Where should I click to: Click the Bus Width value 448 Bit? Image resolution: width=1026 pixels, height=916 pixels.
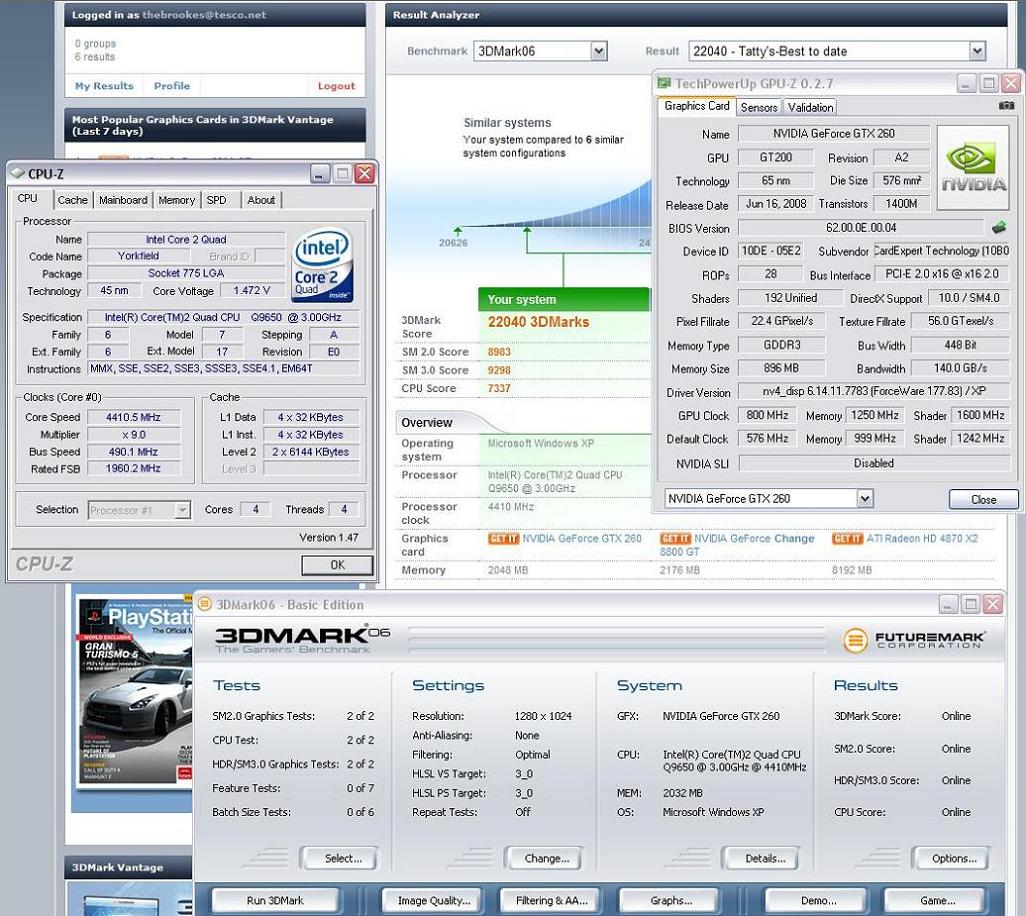pyautogui.click(x=960, y=345)
